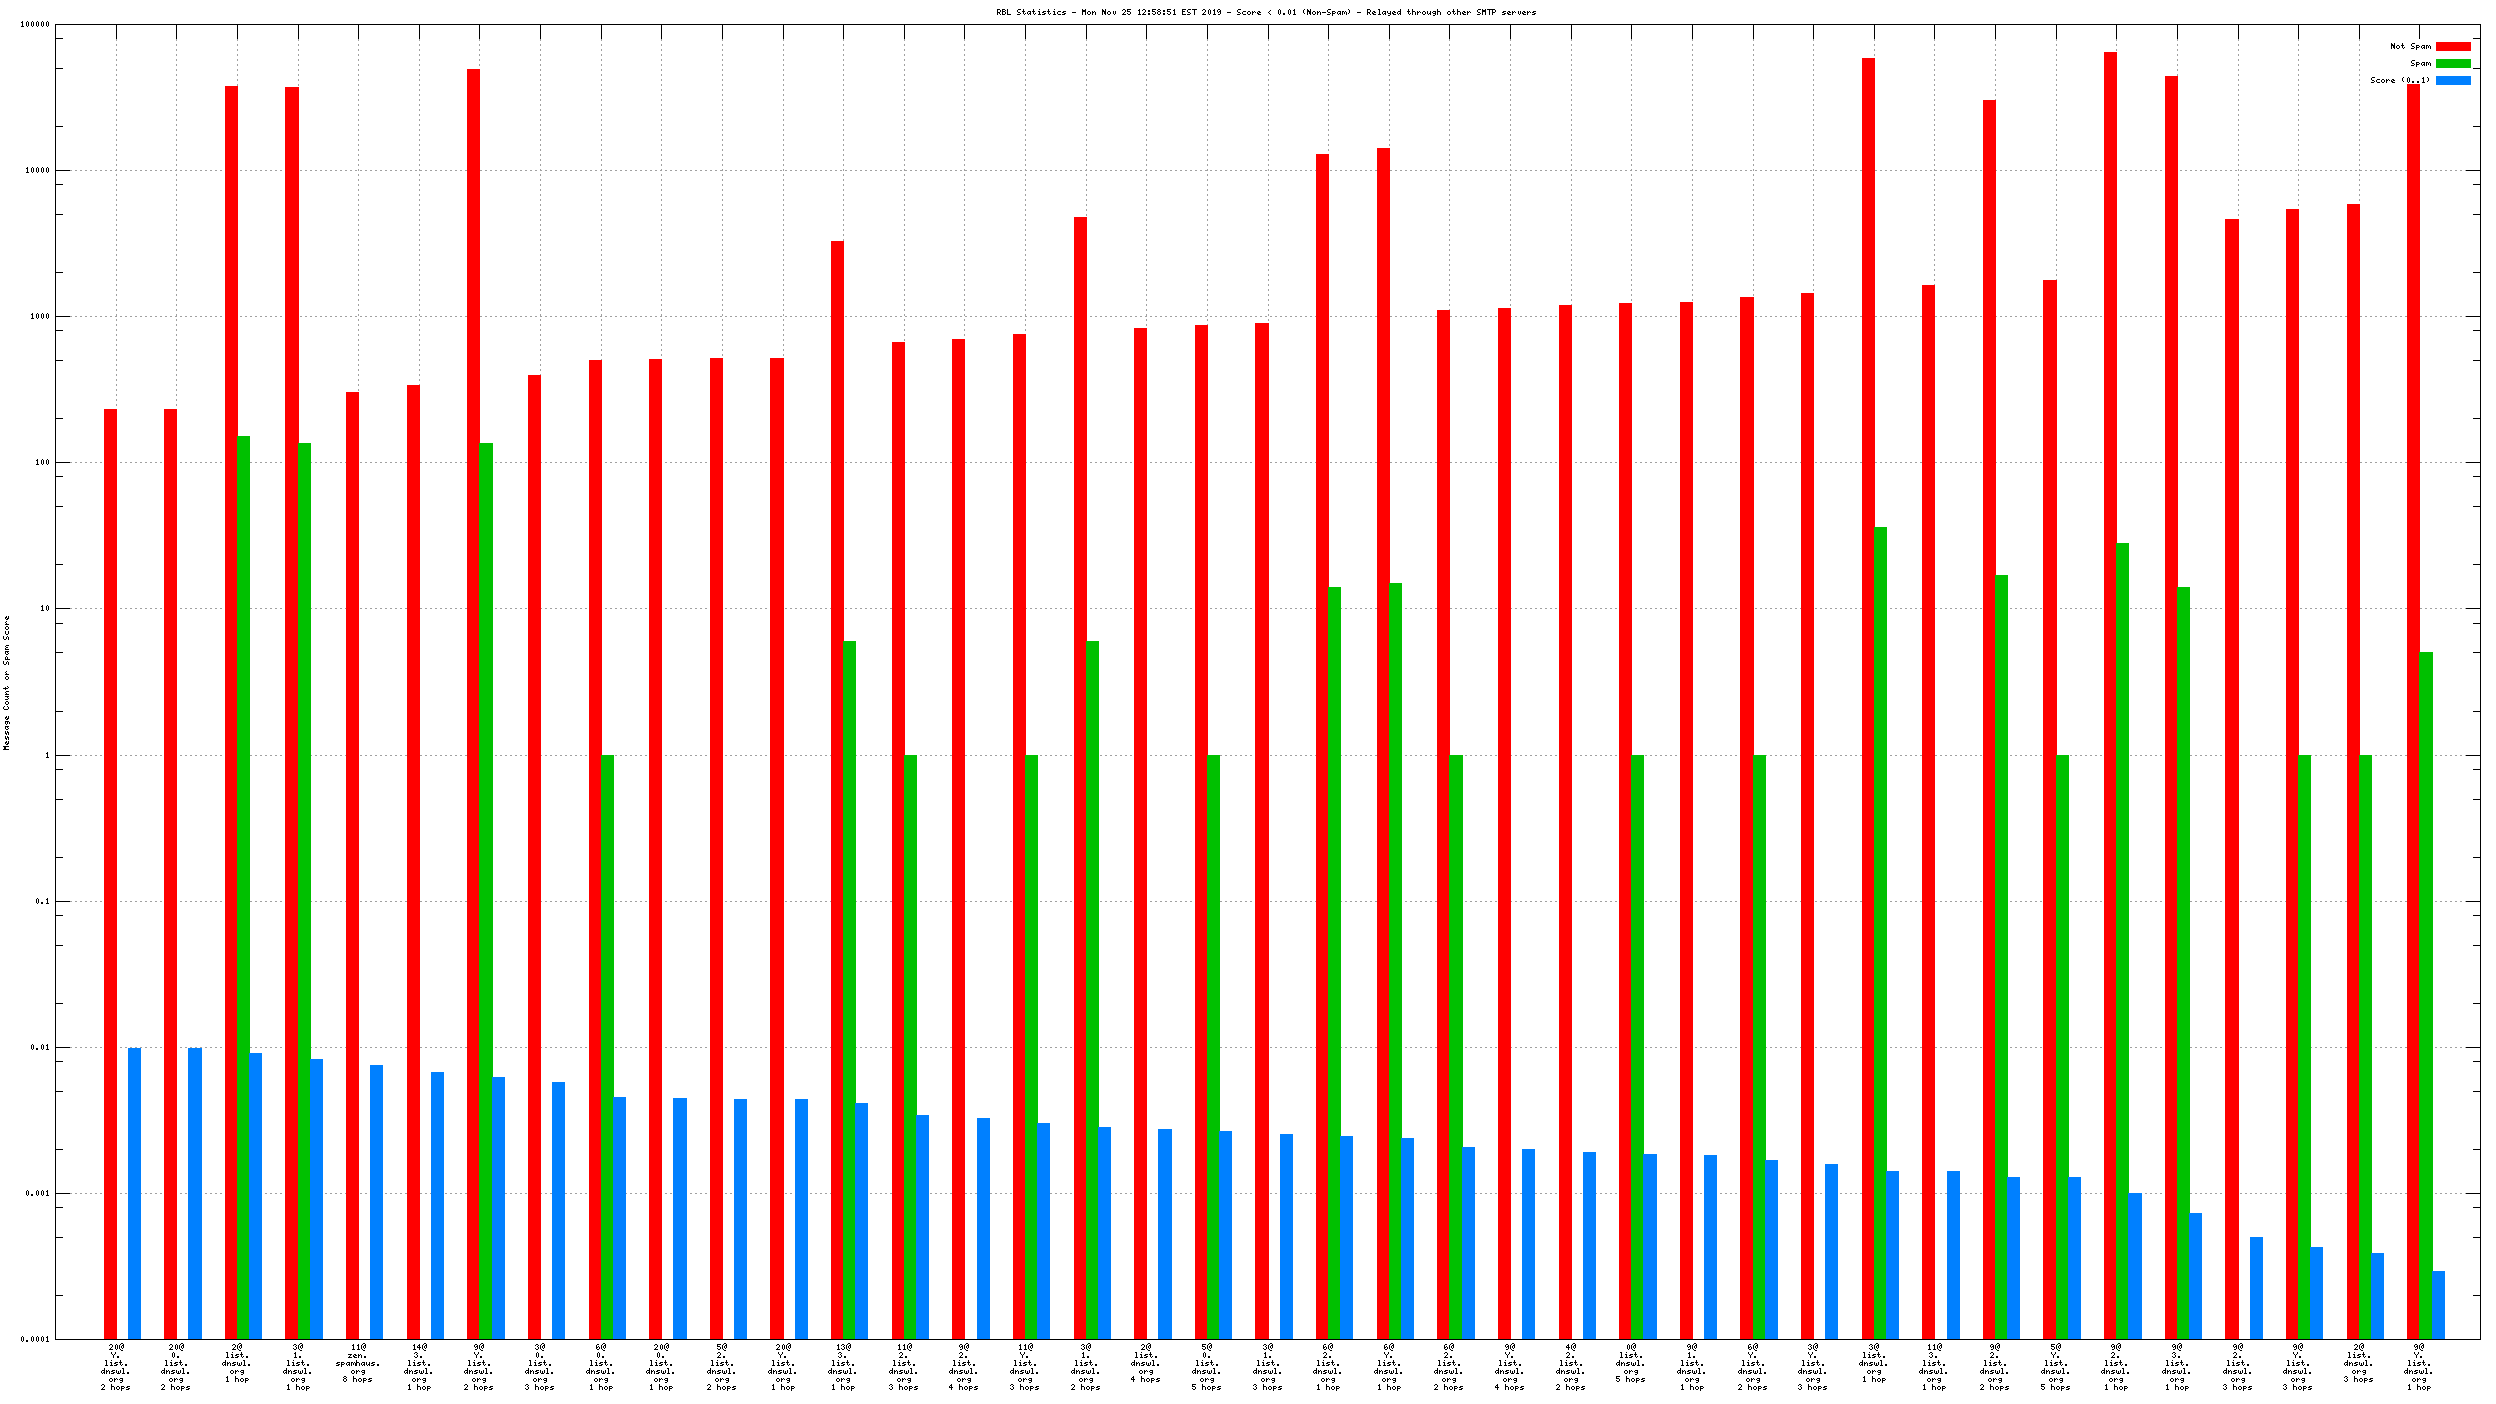Click the "Not Spam" legend label

tap(2410, 46)
